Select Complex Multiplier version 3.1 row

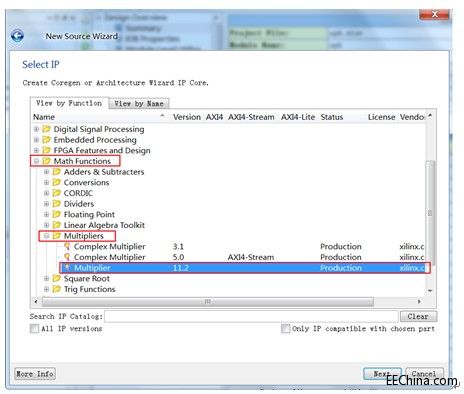(x=245, y=246)
